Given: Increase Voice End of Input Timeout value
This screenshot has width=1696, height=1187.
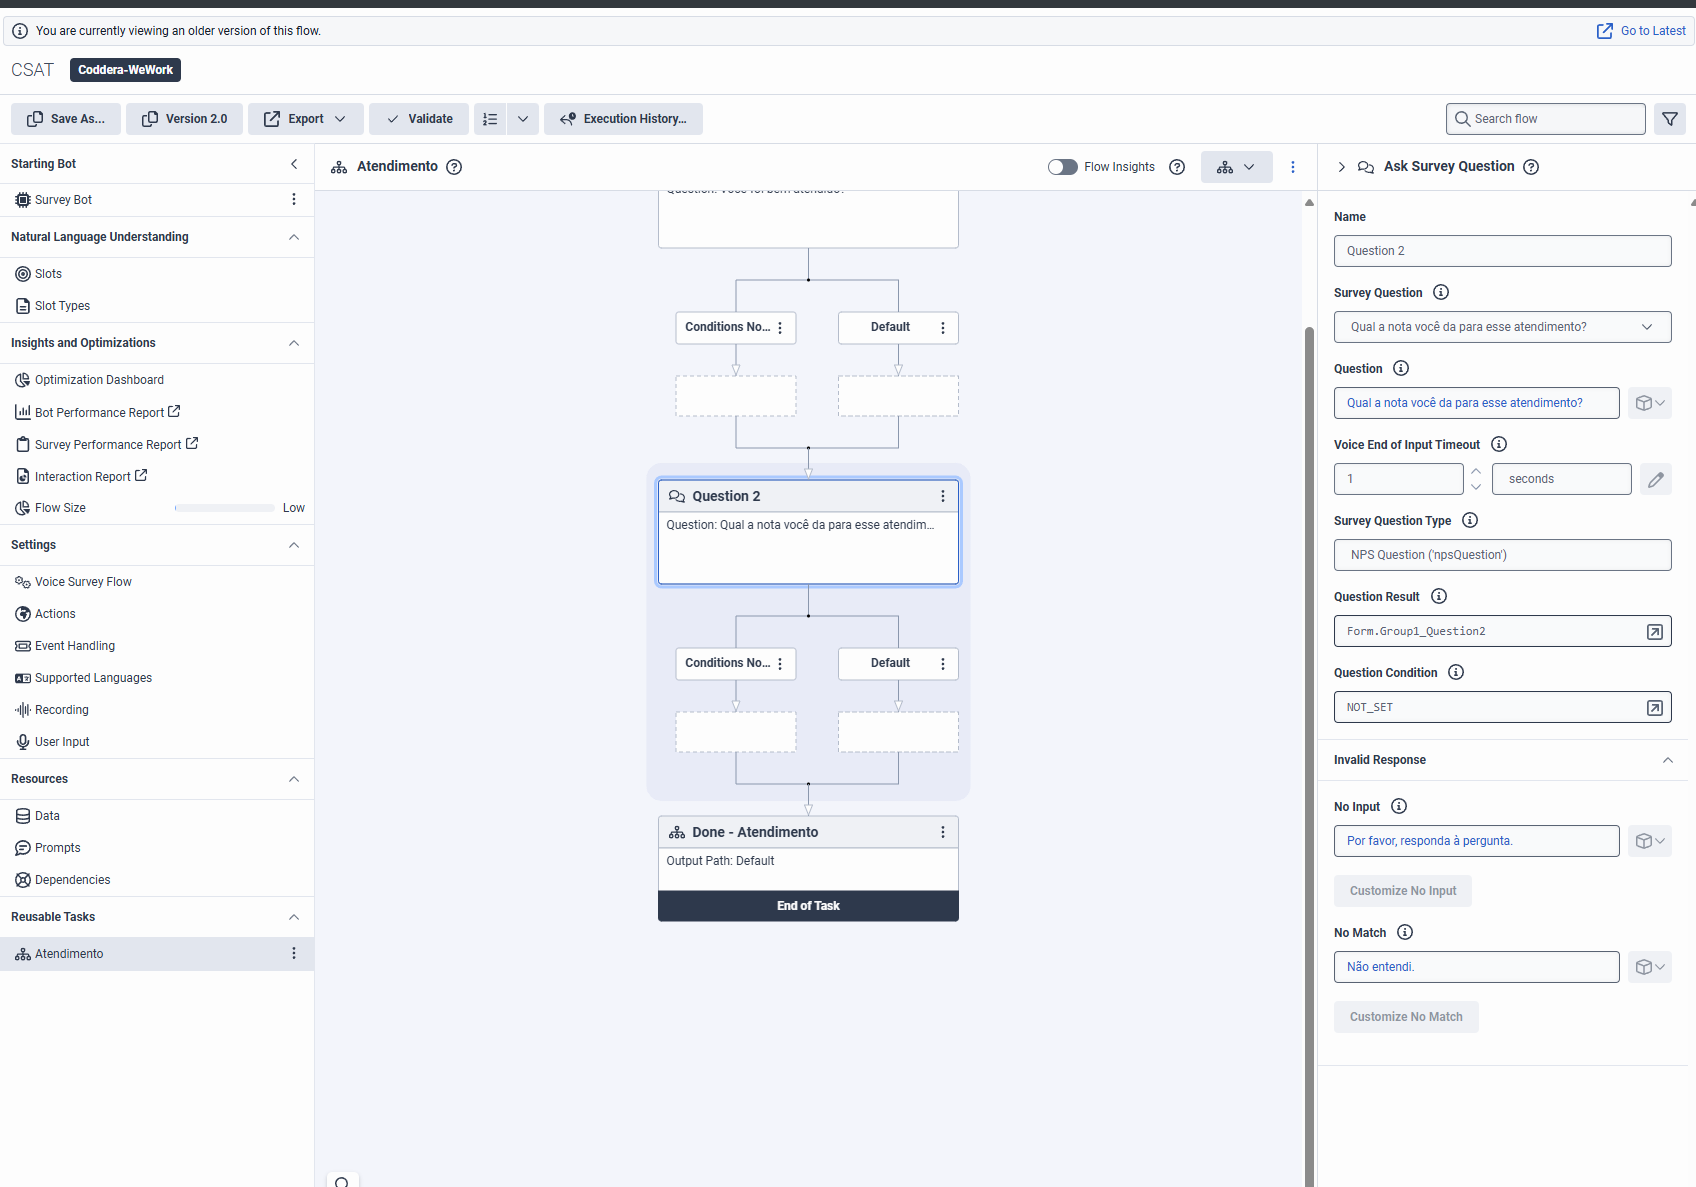Looking at the screenshot, I should (1476, 471).
